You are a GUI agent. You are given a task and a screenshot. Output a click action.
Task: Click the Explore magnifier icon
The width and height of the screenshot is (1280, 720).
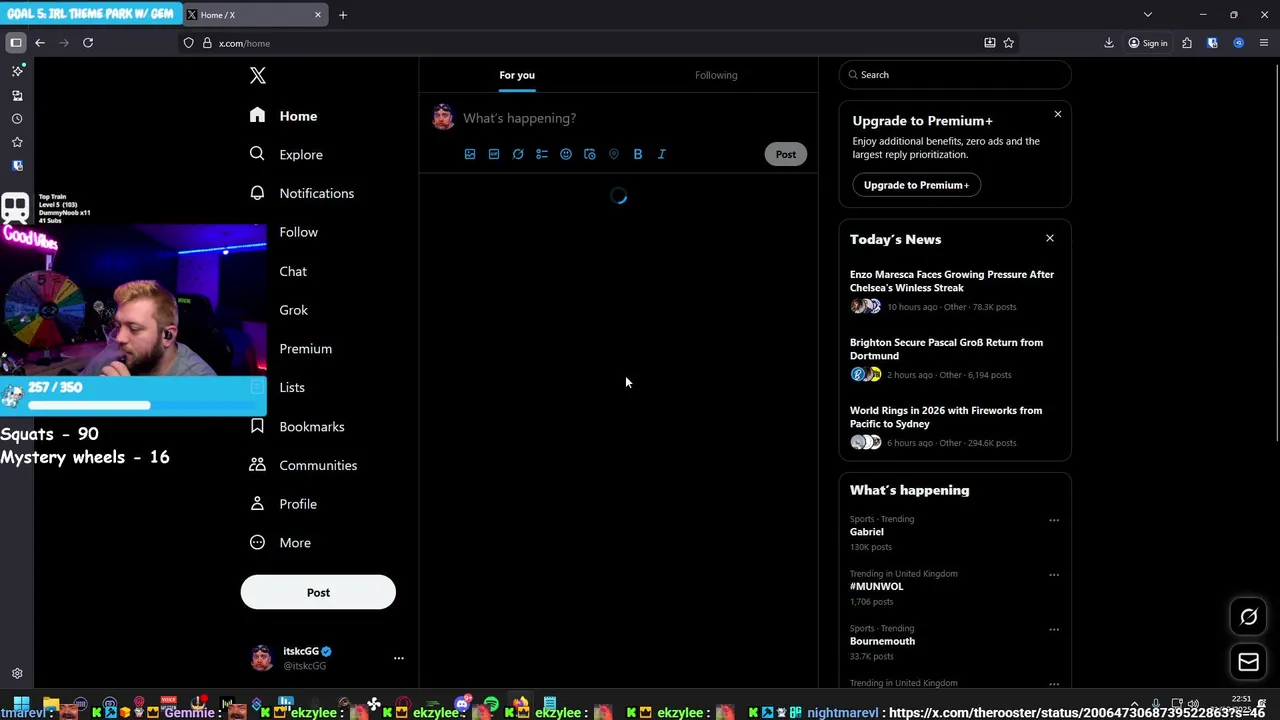click(257, 154)
